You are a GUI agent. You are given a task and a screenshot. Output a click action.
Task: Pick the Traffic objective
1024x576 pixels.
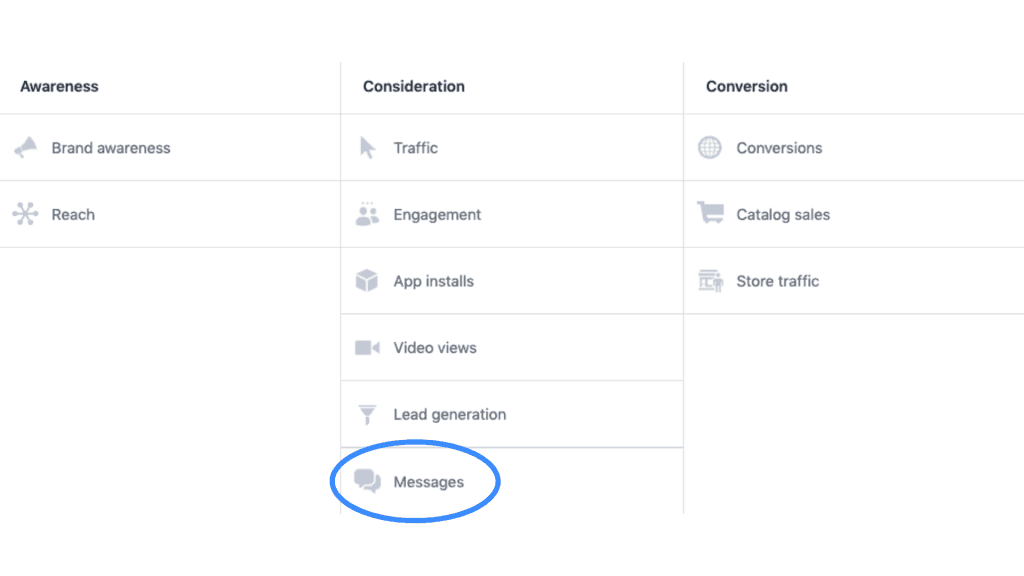[512, 148]
